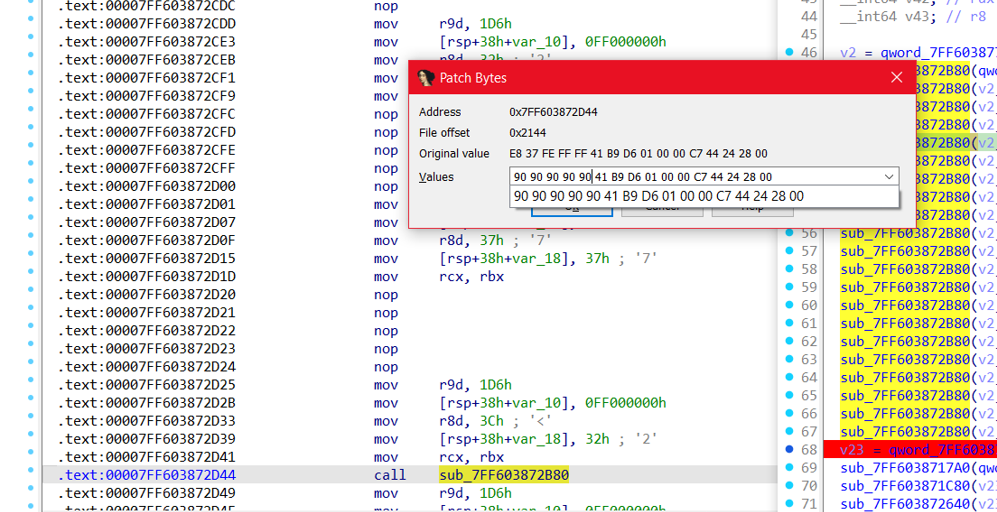Open Help from the Patch Bytes dialog
Viewport: 997px width, 512px height.
(752, 207)
